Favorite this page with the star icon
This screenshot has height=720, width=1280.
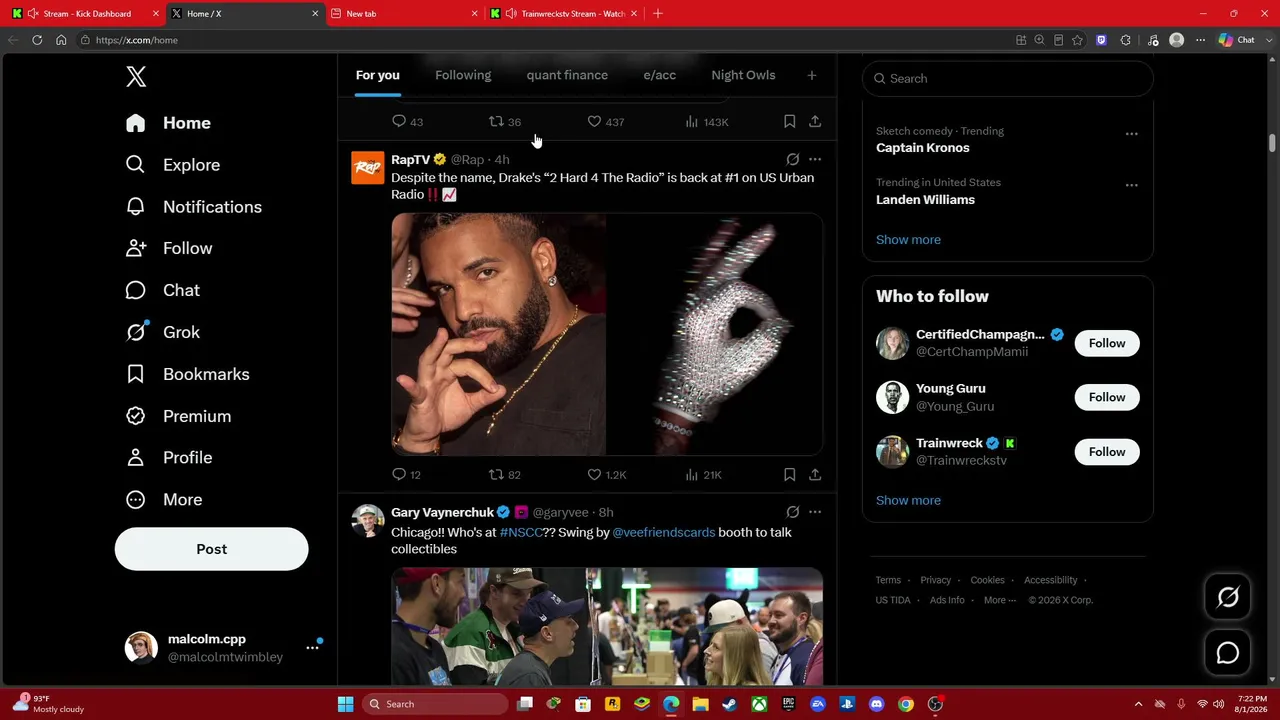pyautogui.click(x=1077, y=40)
